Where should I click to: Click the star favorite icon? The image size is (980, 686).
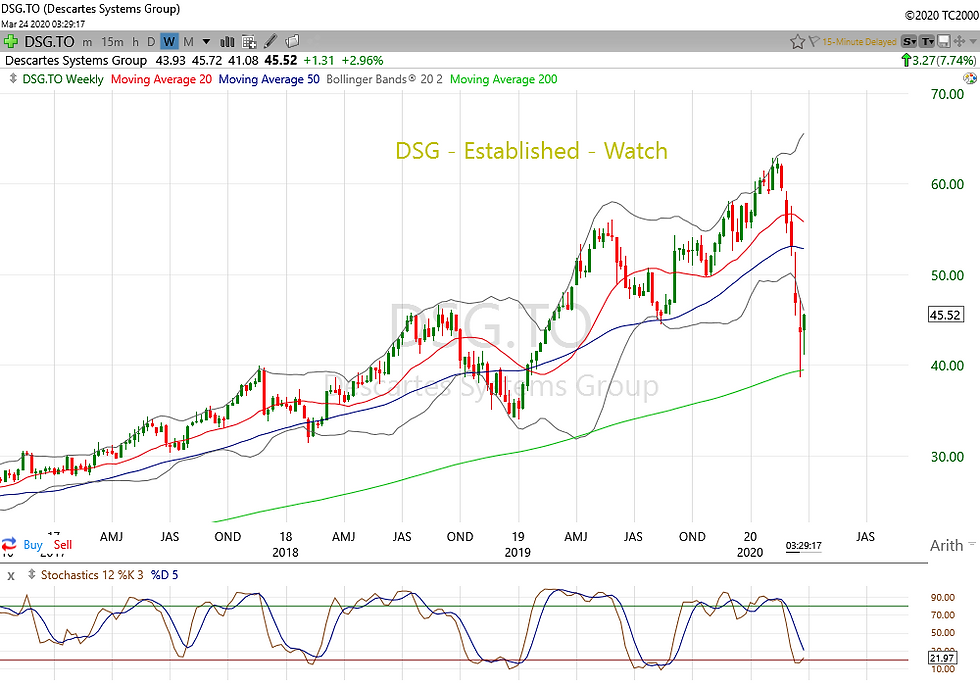click(x=797, y=42)
